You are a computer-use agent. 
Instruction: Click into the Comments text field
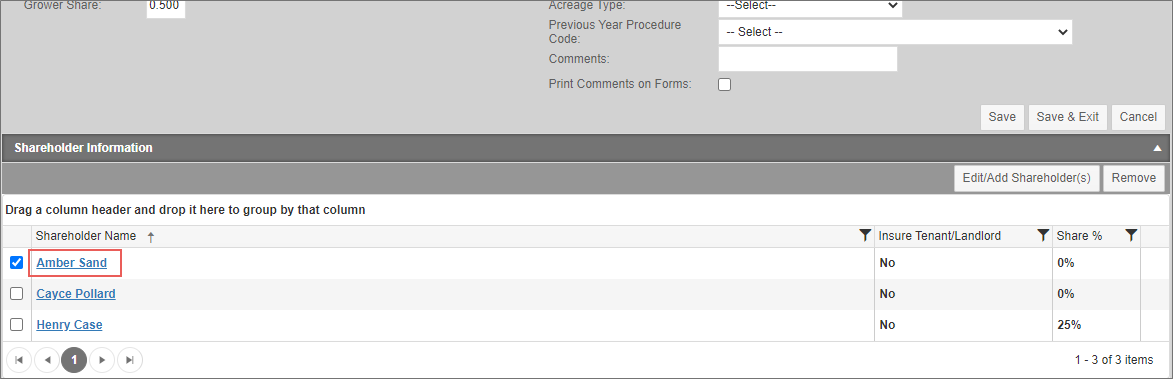click(807, 58)
